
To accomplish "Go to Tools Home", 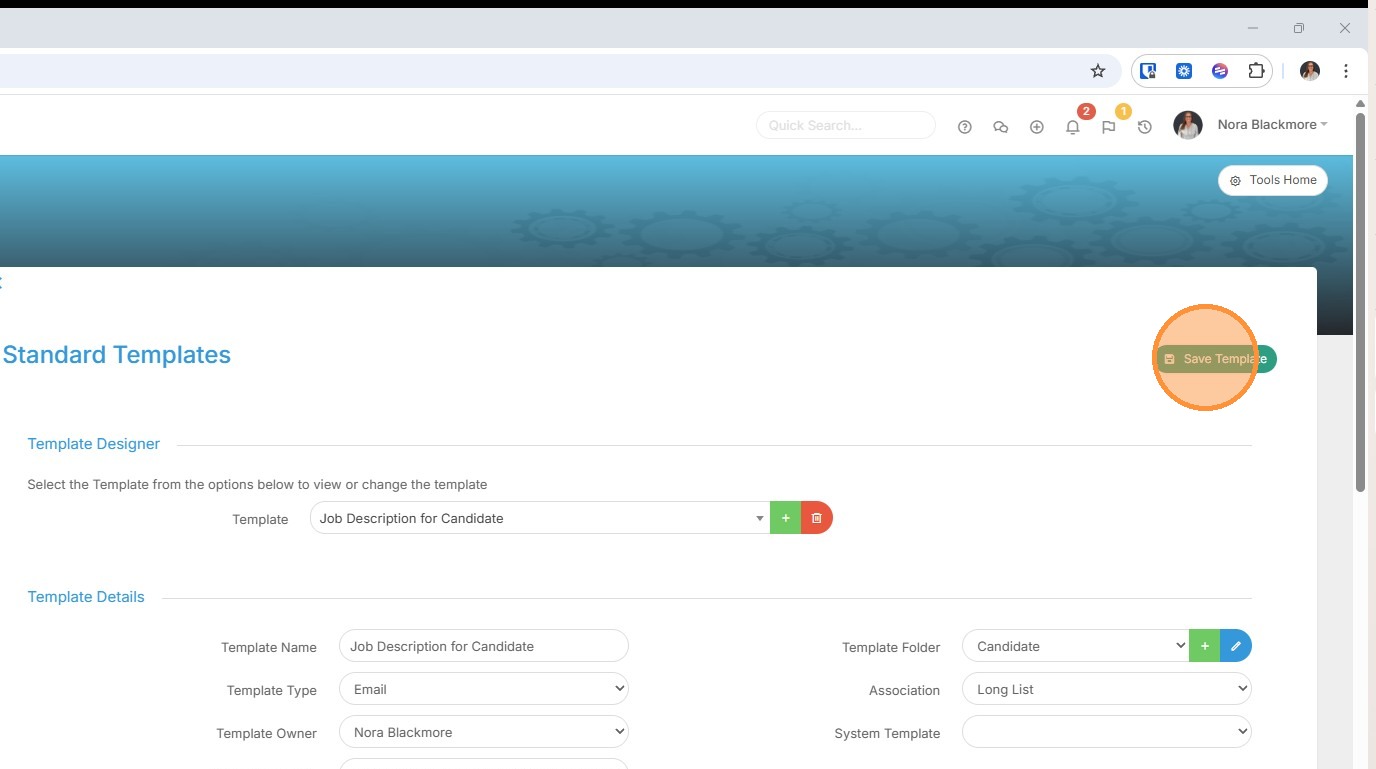I will coord(1273,180).
